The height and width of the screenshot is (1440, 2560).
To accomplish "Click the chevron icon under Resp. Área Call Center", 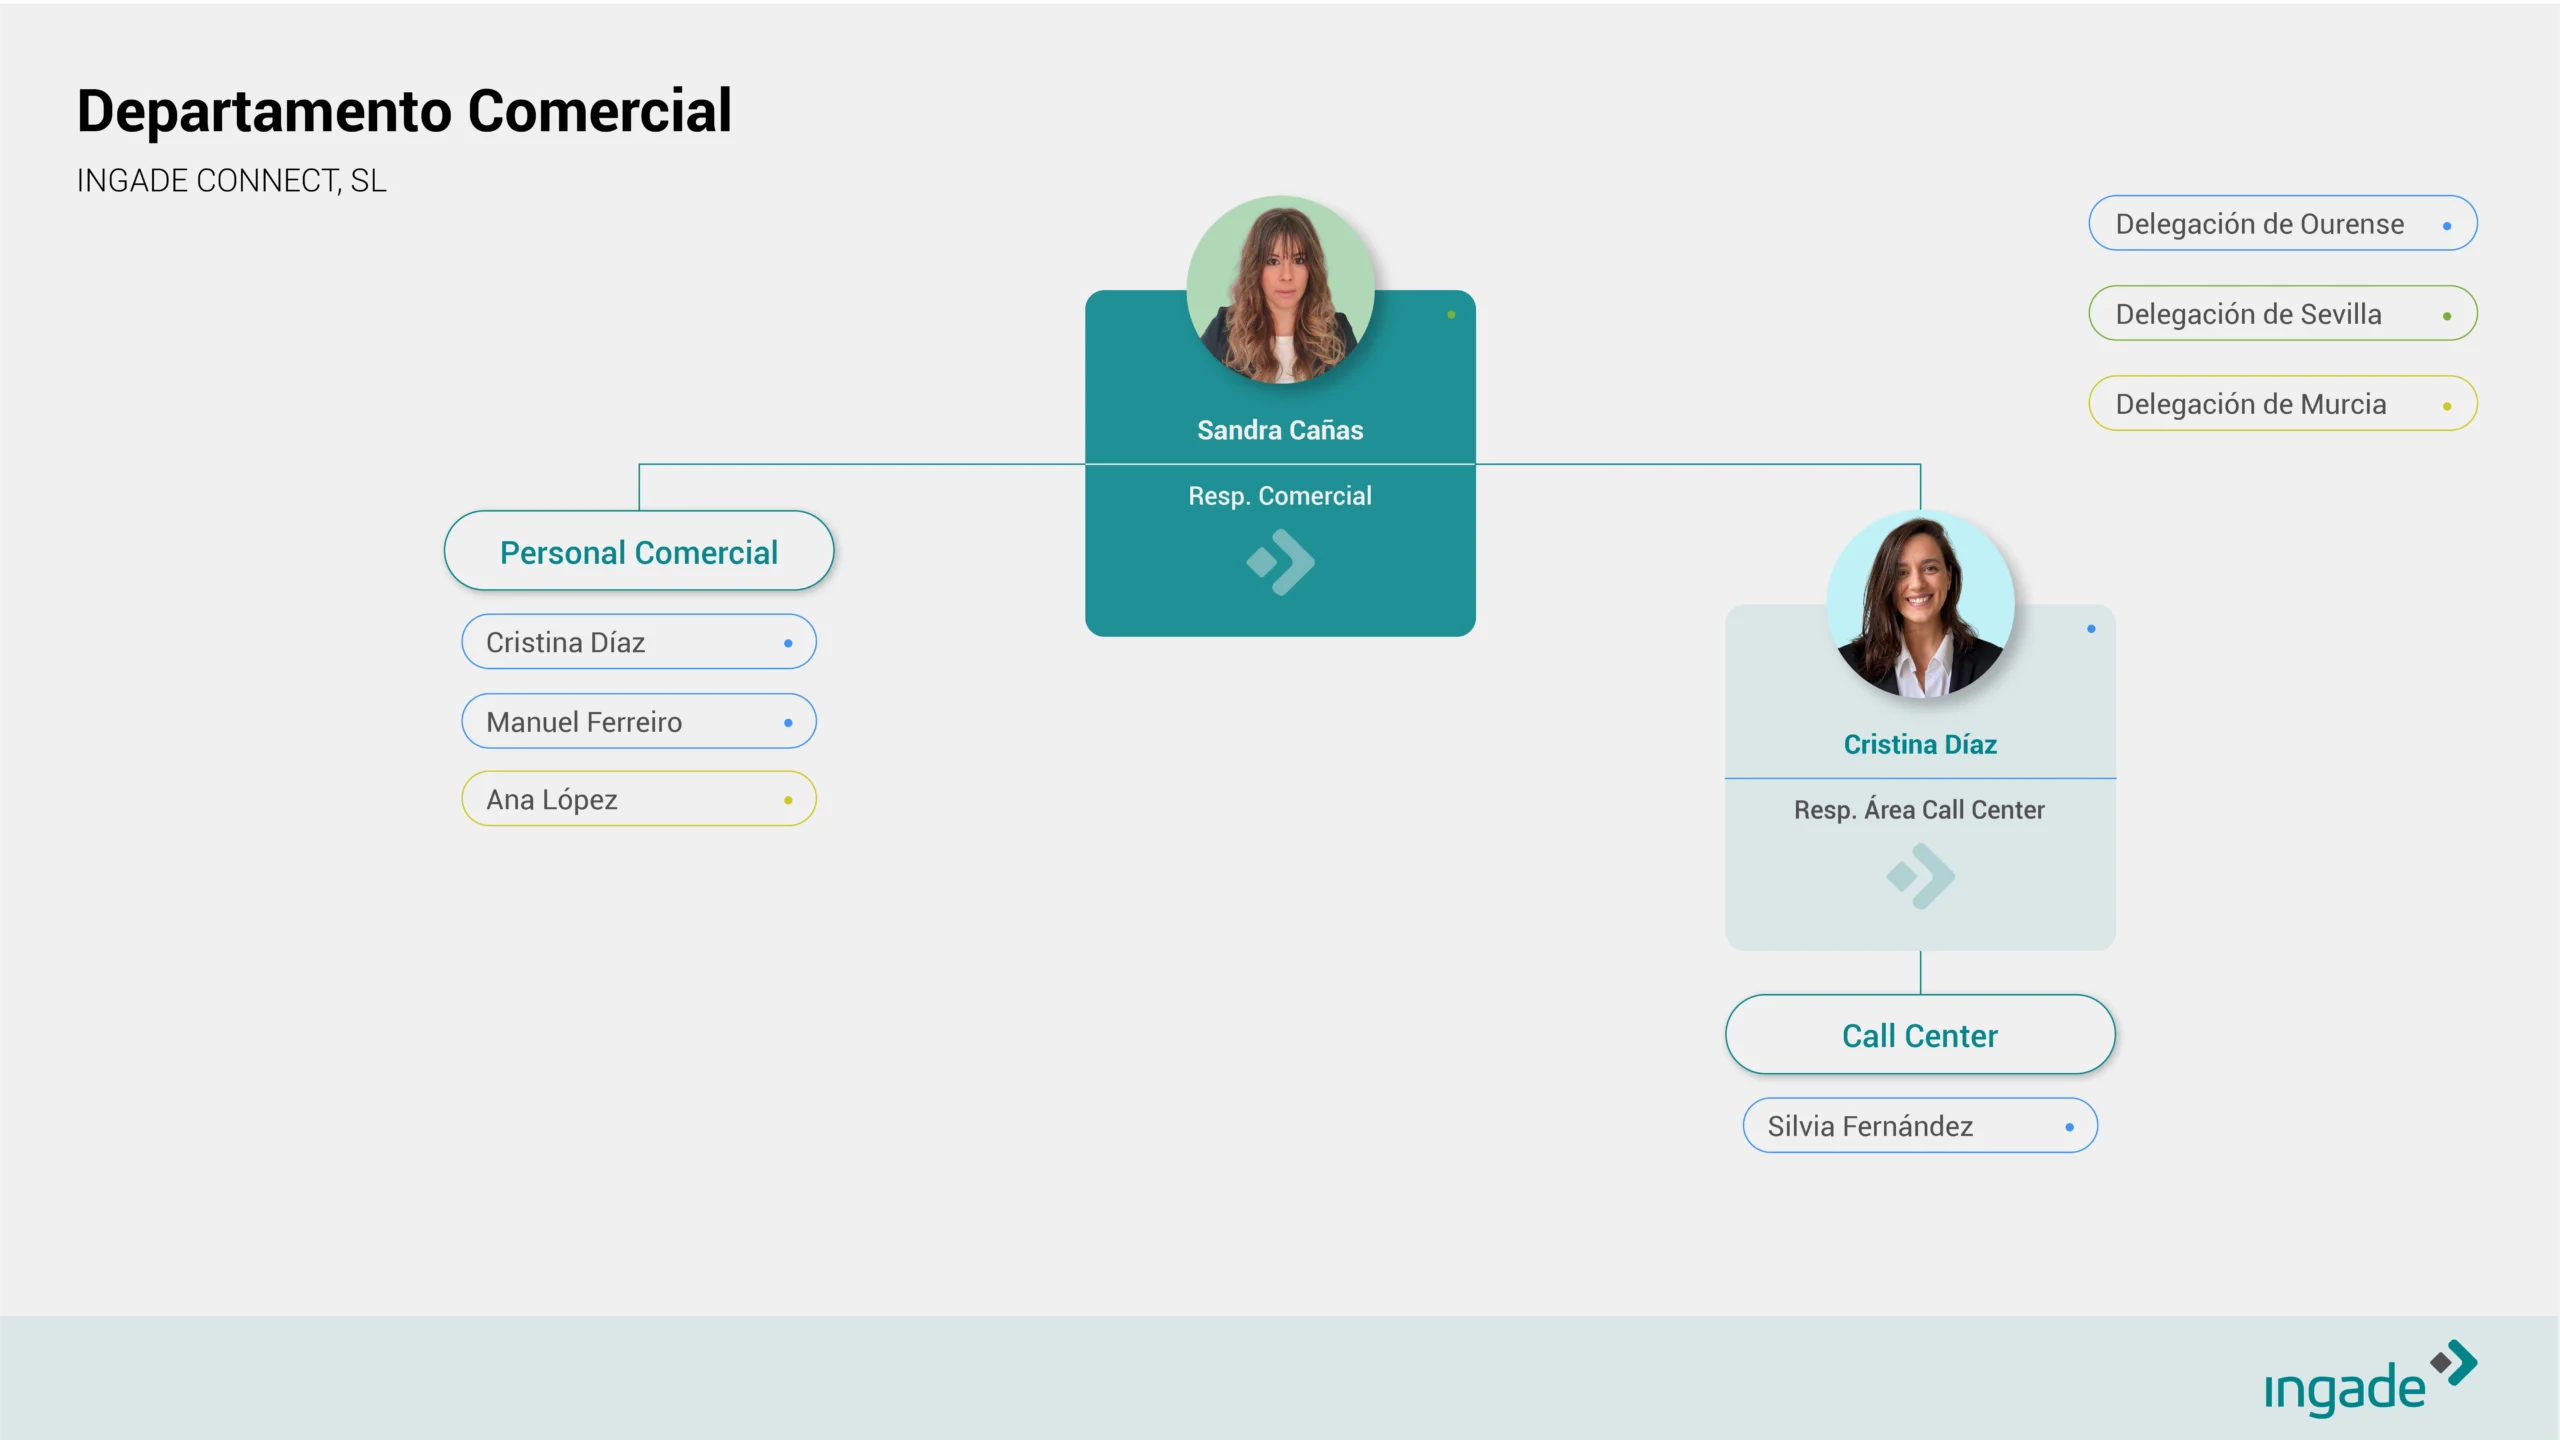I will click(x=1920, y=876).
